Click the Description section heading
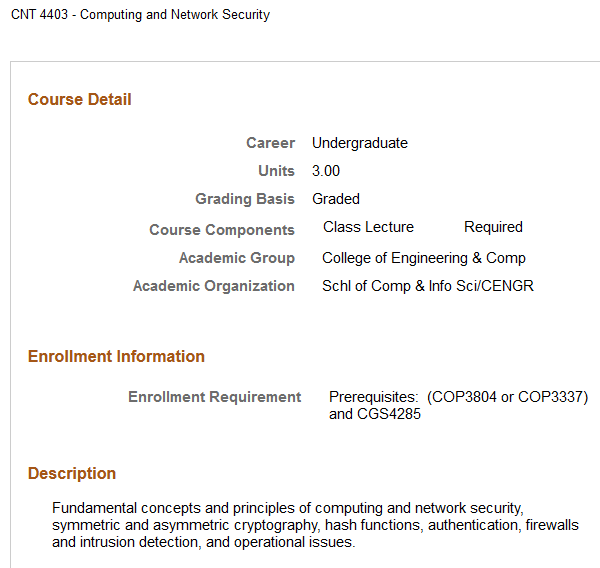The height and width of the screenshot is (568, 600). click(x=72, y=473)
